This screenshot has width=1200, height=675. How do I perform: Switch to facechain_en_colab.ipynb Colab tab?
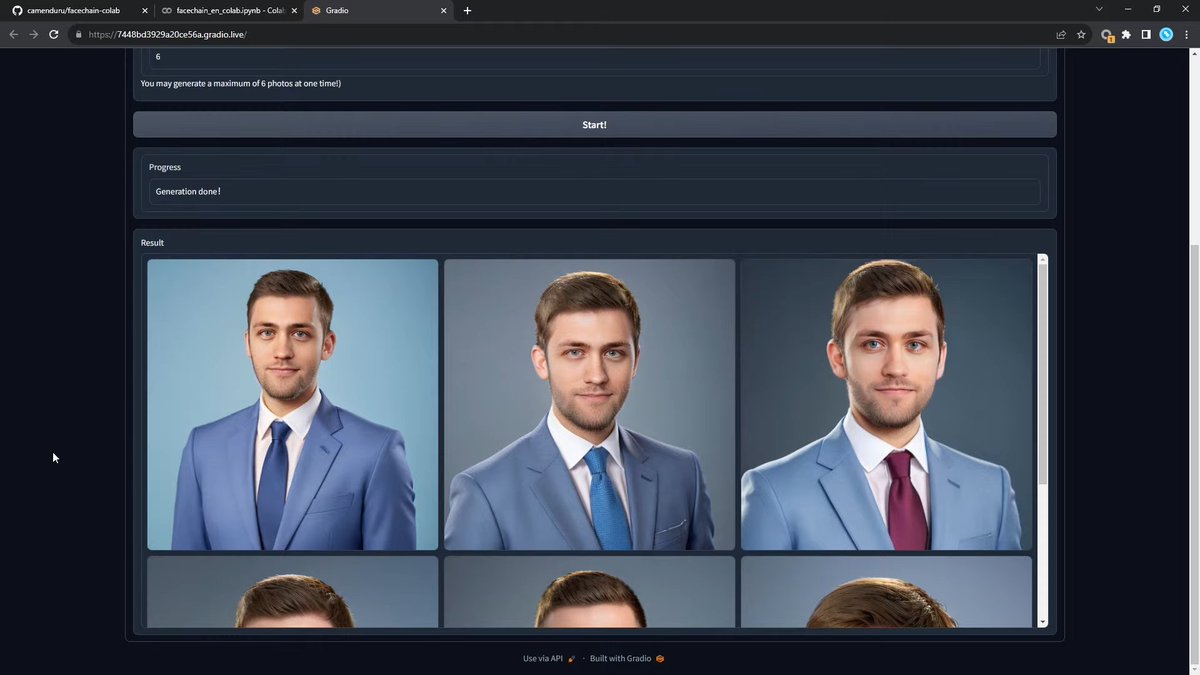pos(229,10)
